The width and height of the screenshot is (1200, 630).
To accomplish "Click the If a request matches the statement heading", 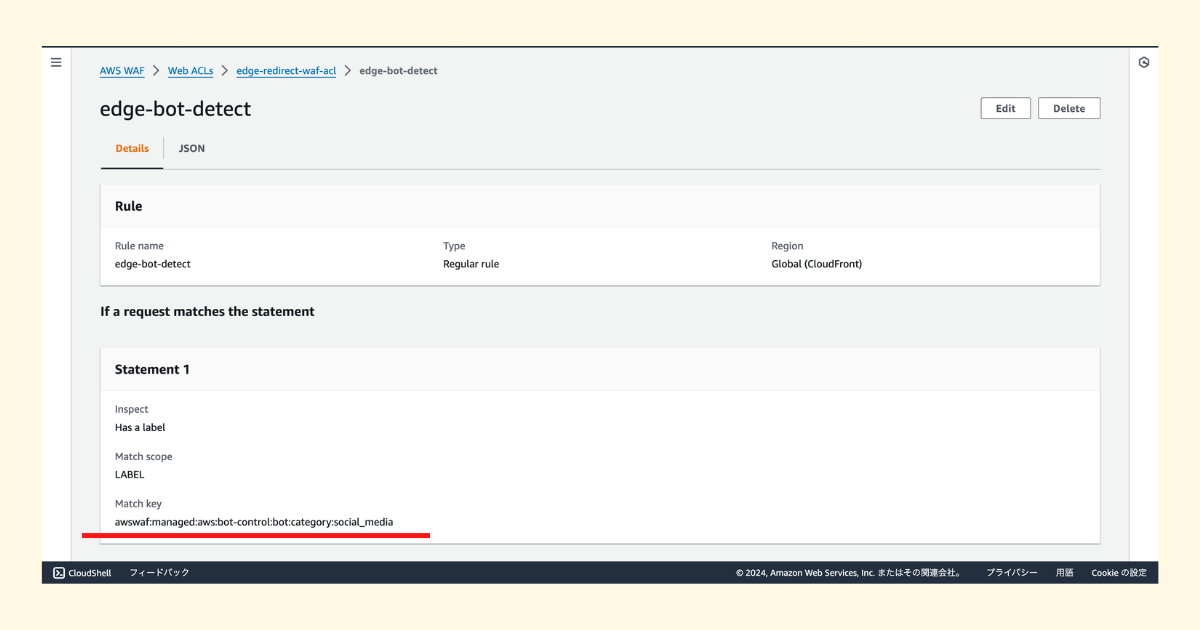I will (207, 312).
